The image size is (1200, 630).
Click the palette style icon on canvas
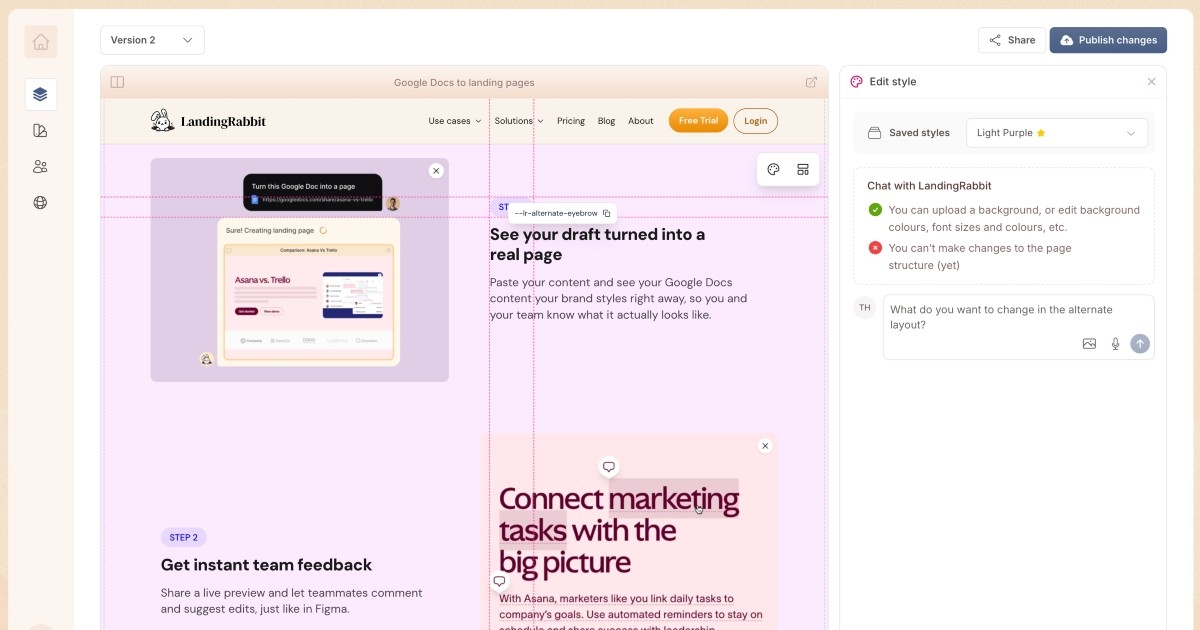tap(773, 169)
